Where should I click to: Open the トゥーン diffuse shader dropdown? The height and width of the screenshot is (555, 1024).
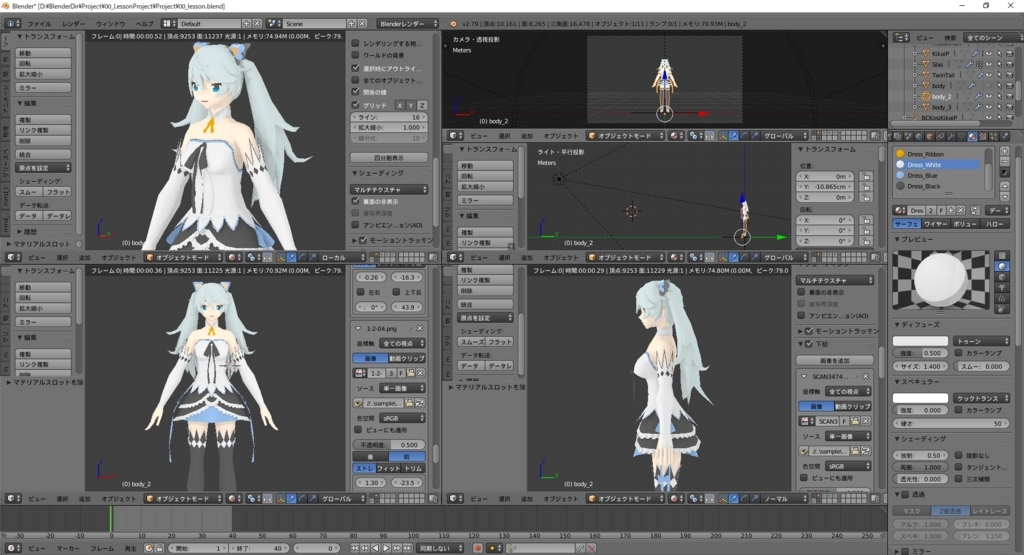click(x=982, y=341)
